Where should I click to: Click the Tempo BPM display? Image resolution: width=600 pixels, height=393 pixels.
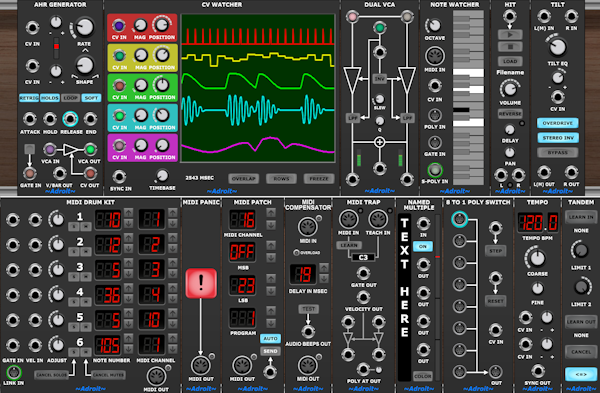pyautogui.click(x=538, y=222)
